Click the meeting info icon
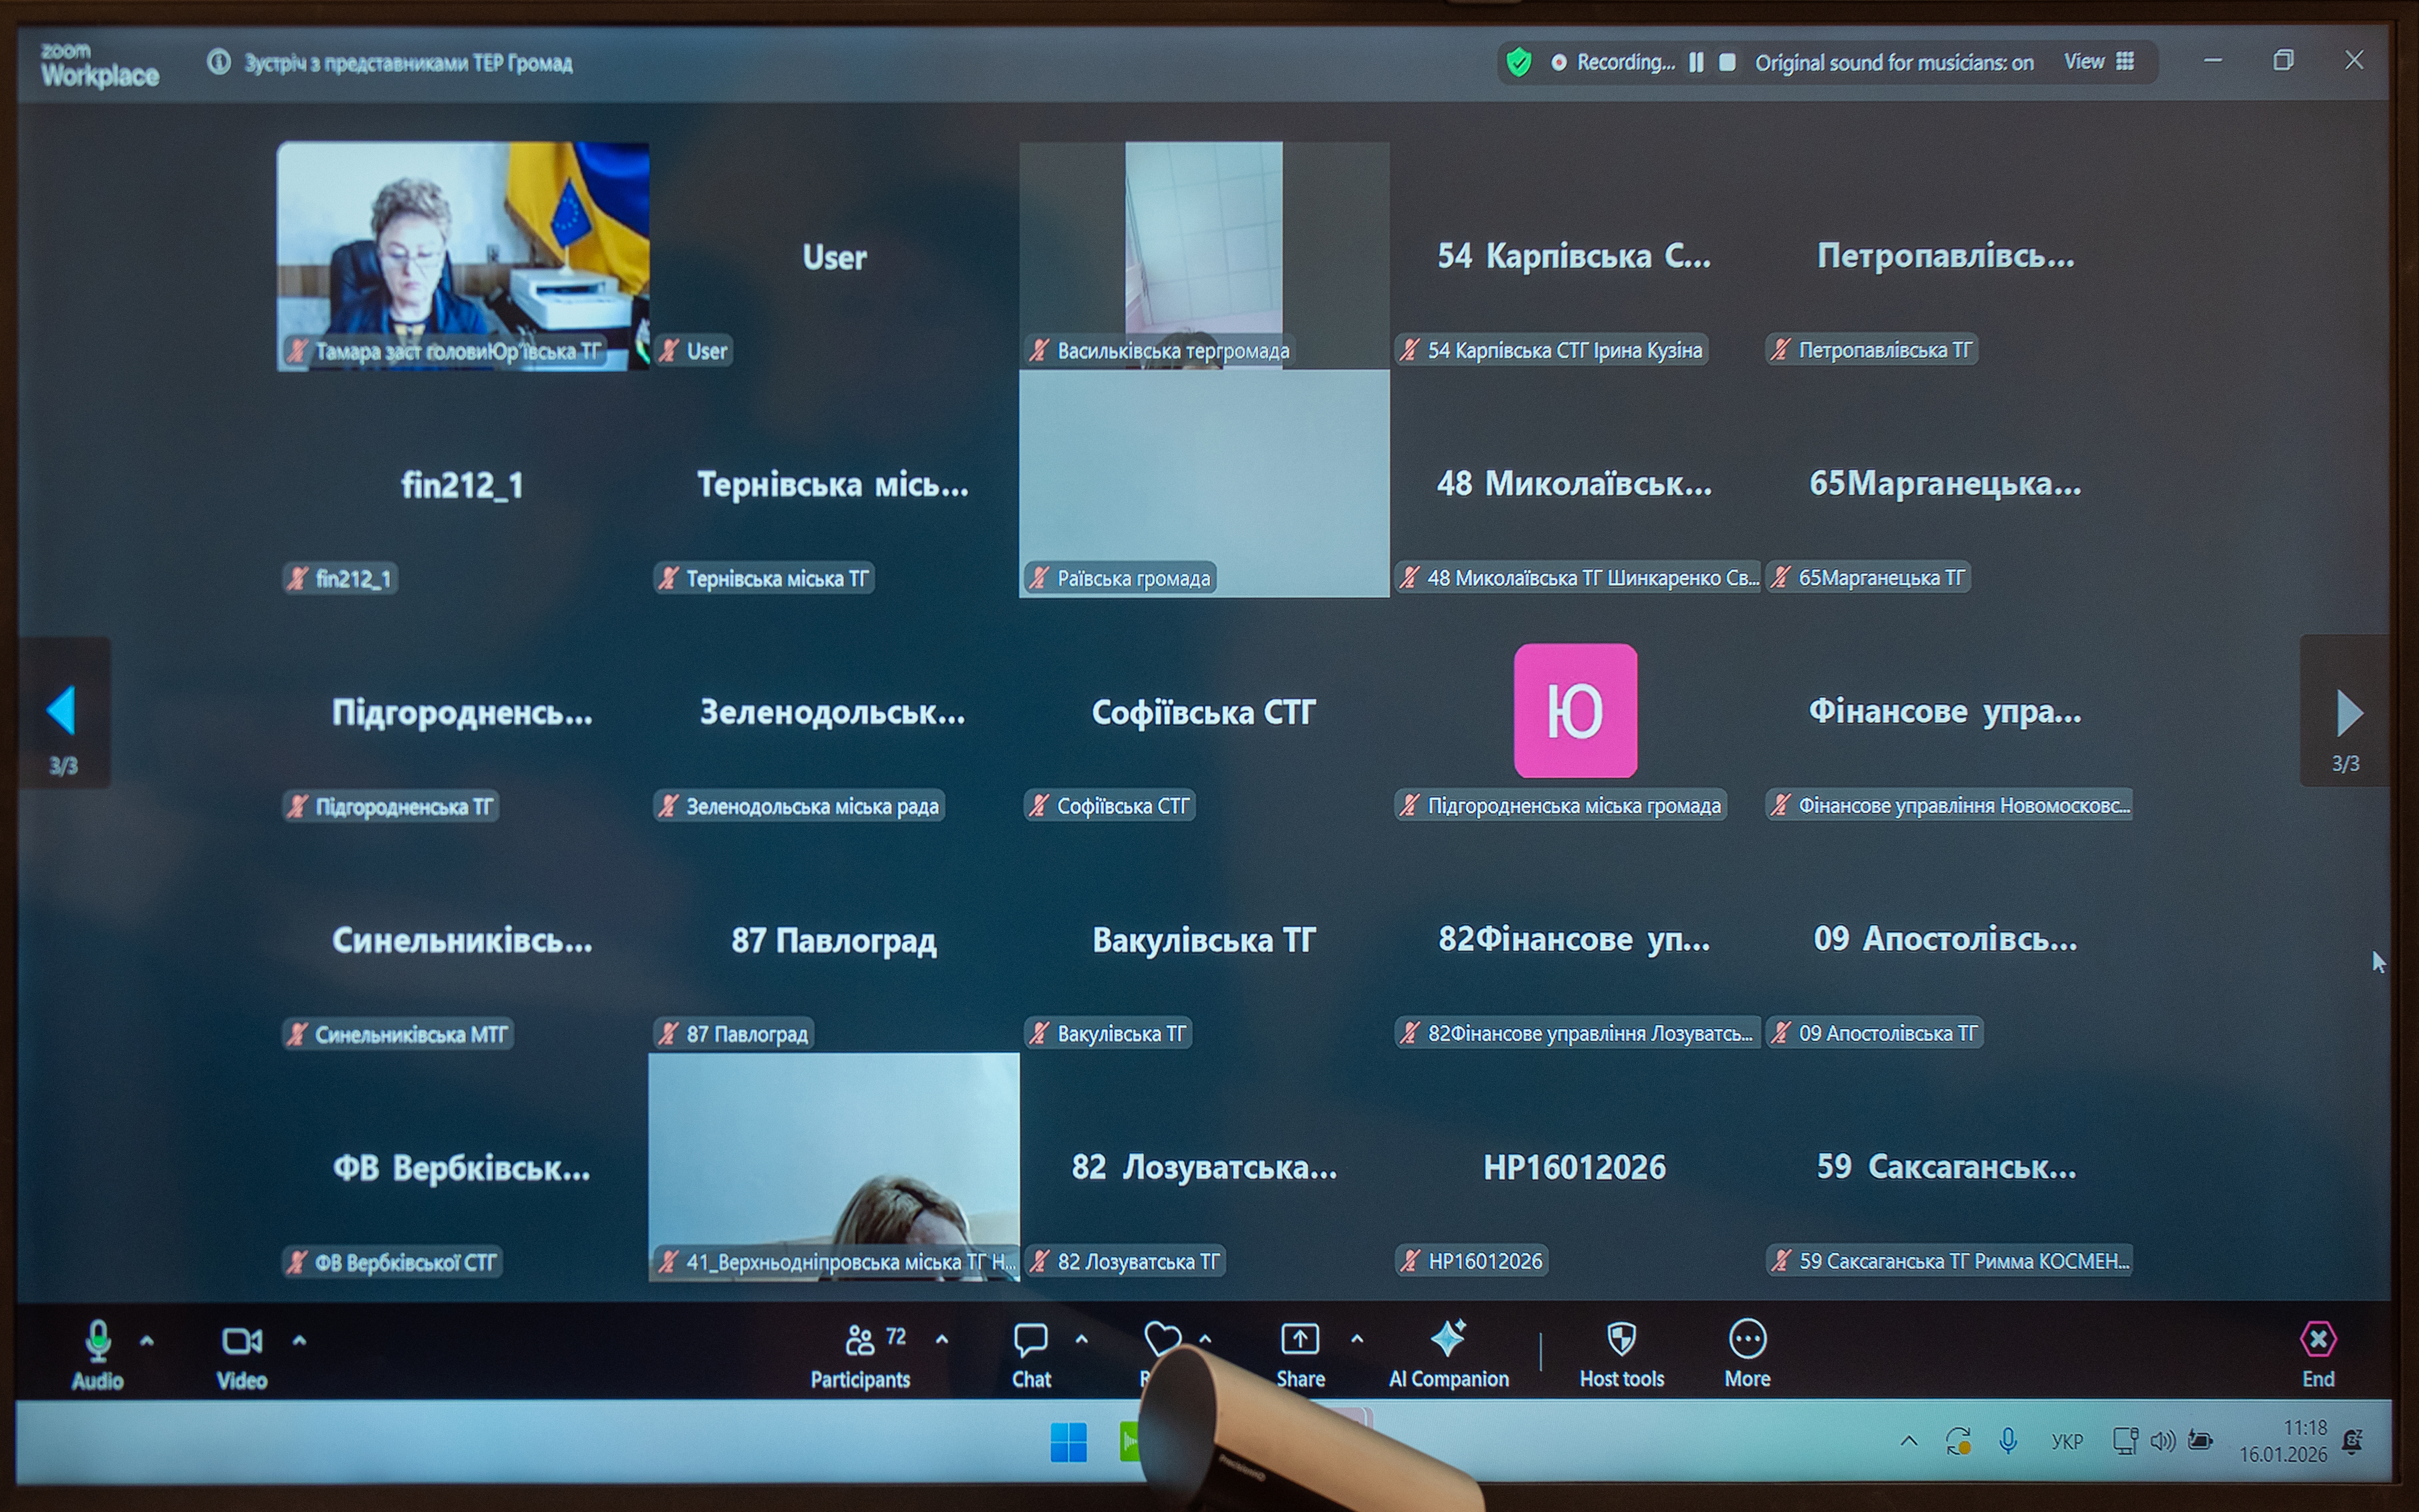Image resolution: width=2419 pixels, height=1512 pixels. click(x=218, y=62)
